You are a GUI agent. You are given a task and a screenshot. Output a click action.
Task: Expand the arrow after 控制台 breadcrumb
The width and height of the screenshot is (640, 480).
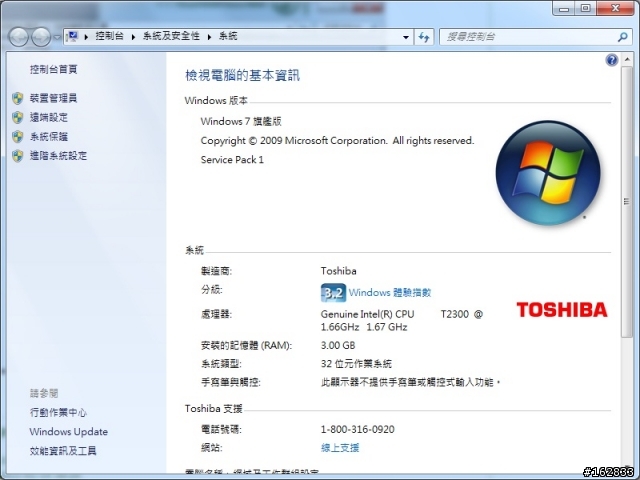[x=133, y=37]
